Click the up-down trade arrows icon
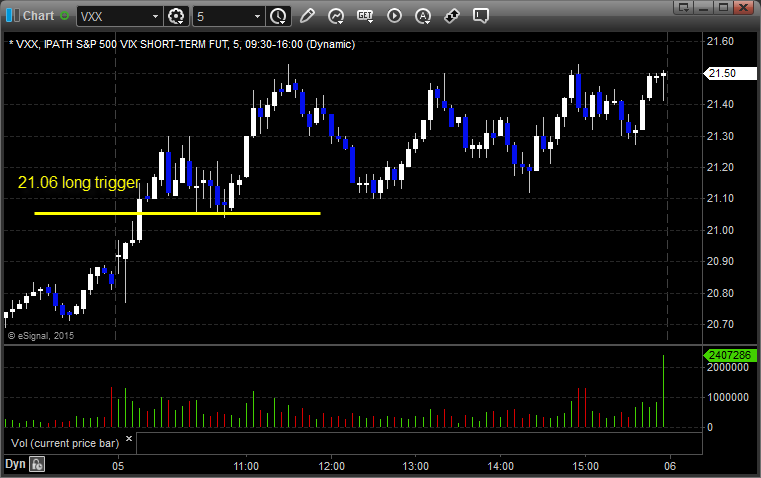The width and height of the screenshot is (761, 478). pos(452,16)
